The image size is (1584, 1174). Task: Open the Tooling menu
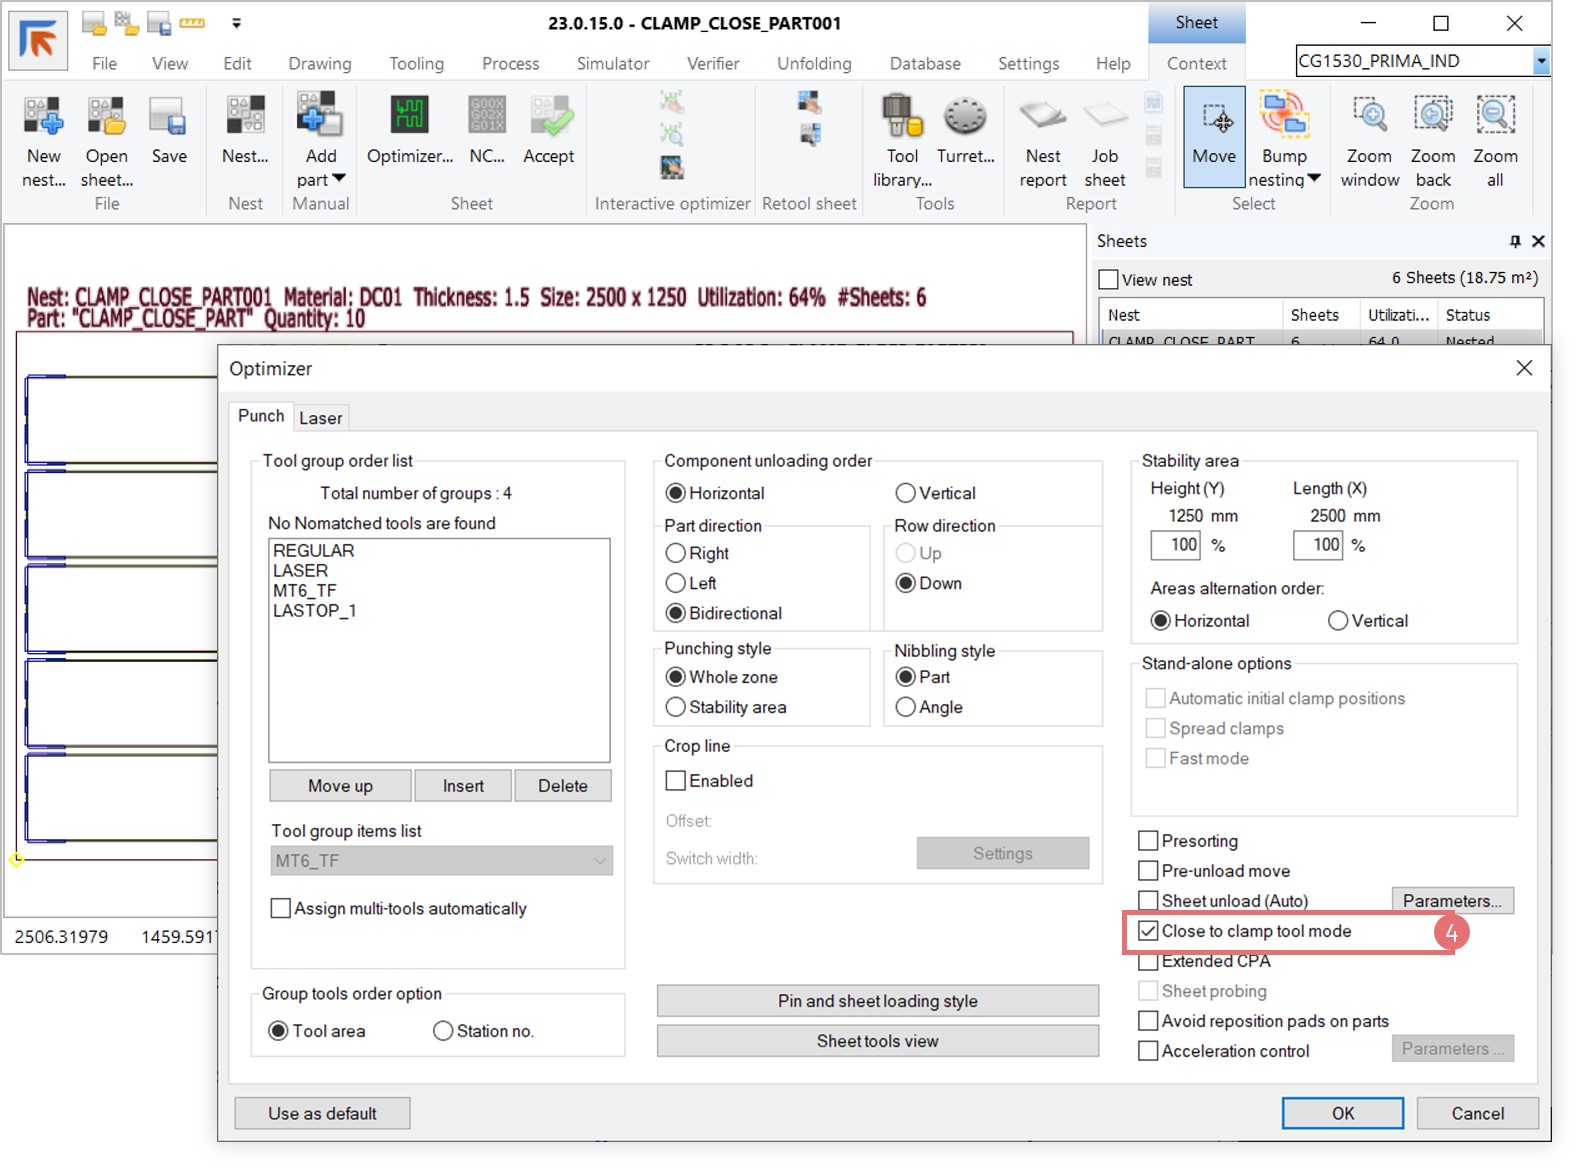[416, 63]
